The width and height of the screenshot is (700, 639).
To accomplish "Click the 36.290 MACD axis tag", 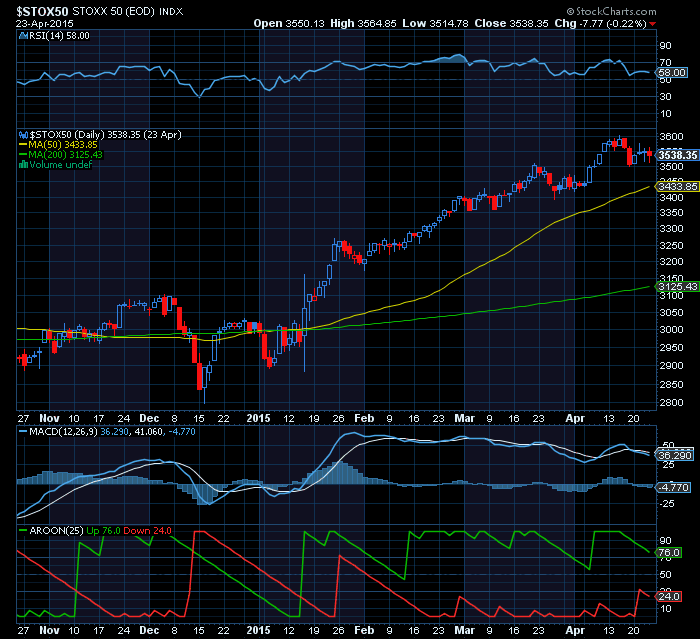I will coord(675,455).
